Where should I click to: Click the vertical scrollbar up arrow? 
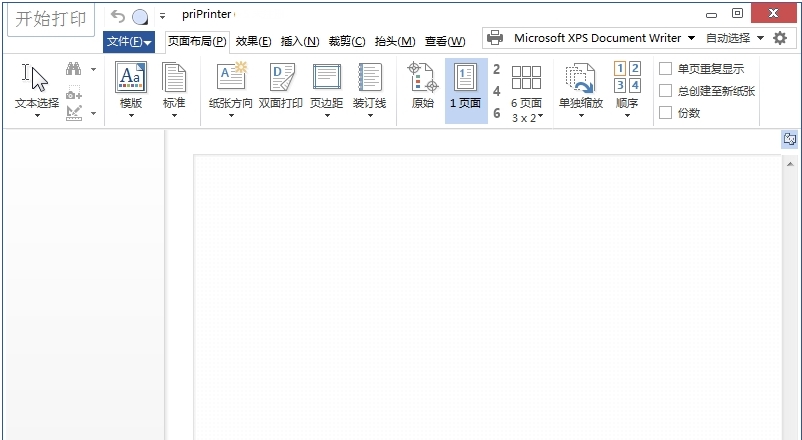coord(790,164)
